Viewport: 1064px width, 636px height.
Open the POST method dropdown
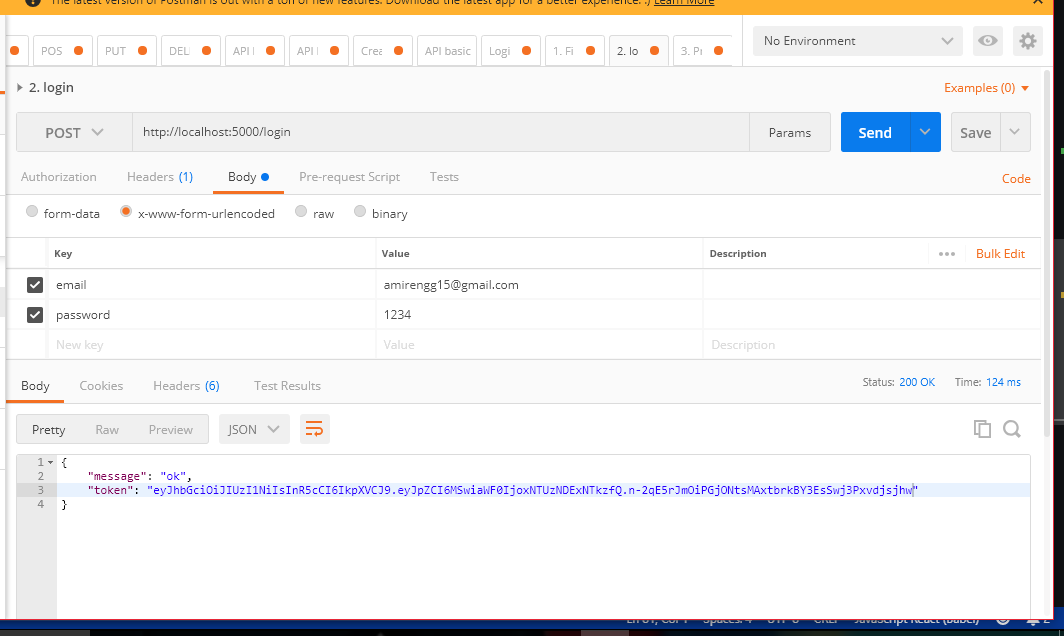coord(74,131)
